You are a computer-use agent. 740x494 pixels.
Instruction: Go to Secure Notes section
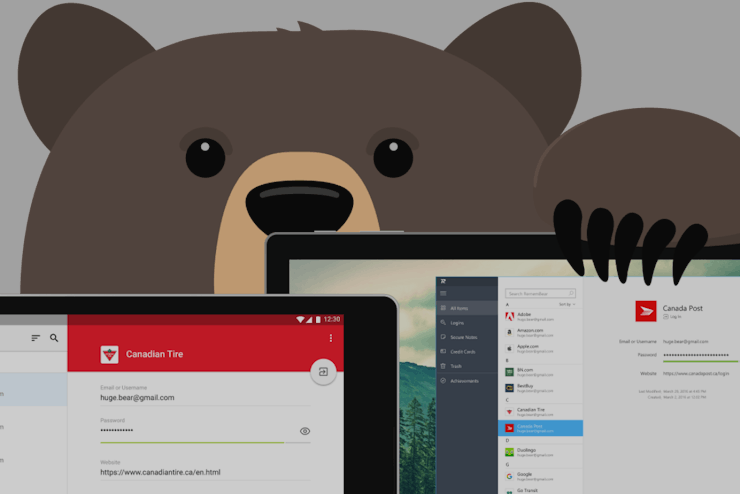tap(467, 337)
